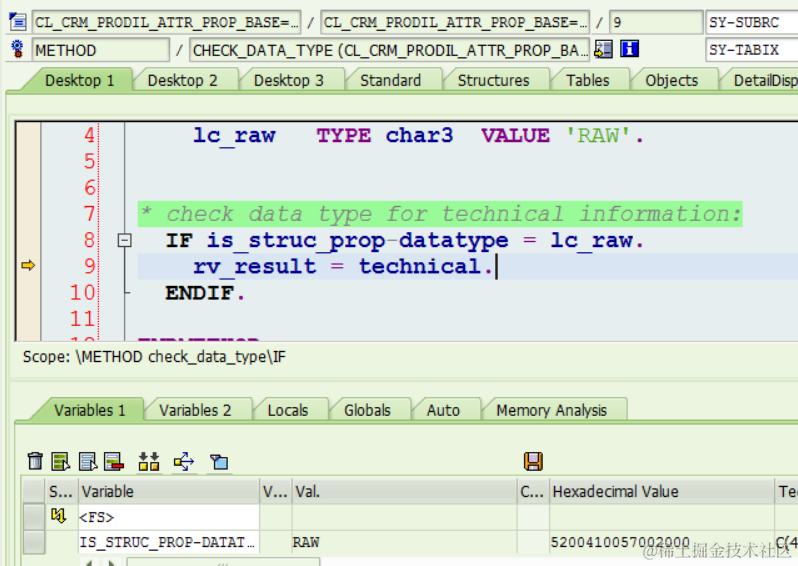Select the Variables 1 tab
Image resolution: width=798 pixels, height=566 pixels.
90,410
